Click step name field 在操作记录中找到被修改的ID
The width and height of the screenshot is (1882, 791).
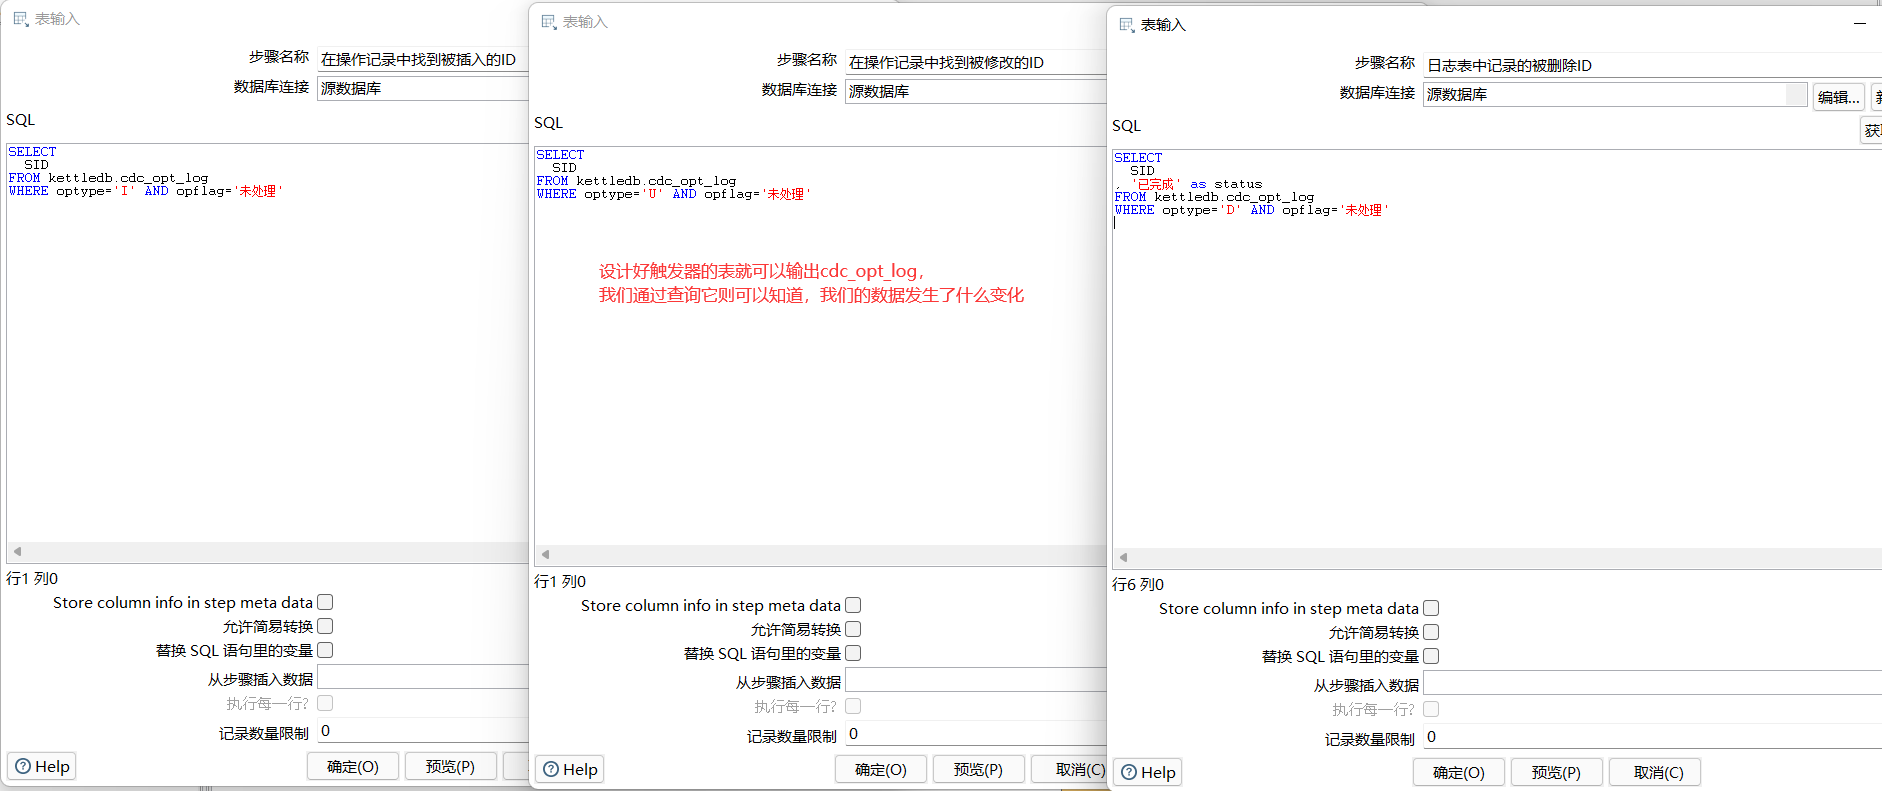(x=976, y=62)
